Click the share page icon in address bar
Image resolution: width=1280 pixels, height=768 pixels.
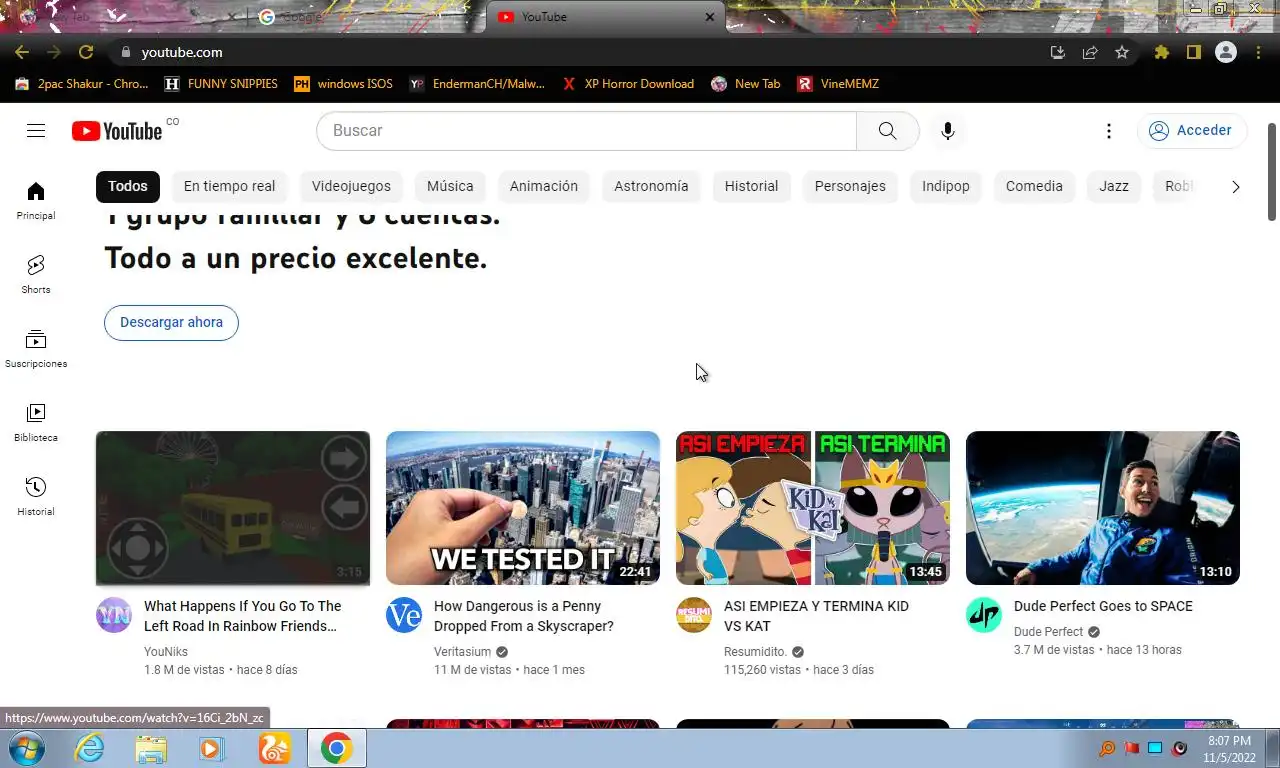pos(1090,52)
